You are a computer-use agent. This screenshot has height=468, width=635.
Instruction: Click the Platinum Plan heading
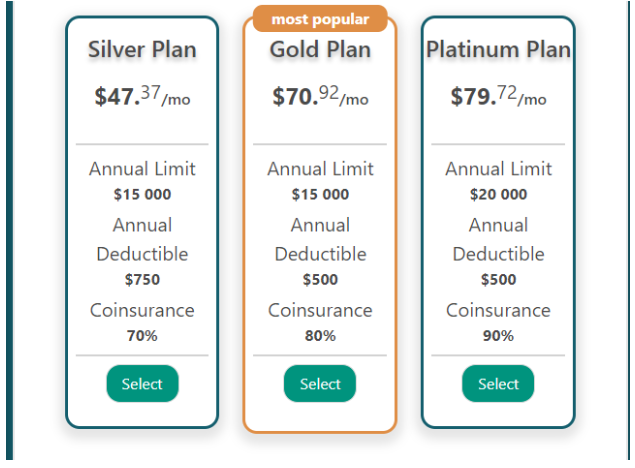(498, 49)
